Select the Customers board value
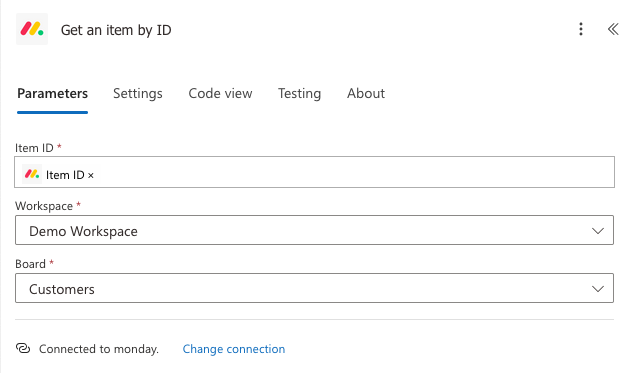This screenshot has height=373, width=628. (62, 289)
